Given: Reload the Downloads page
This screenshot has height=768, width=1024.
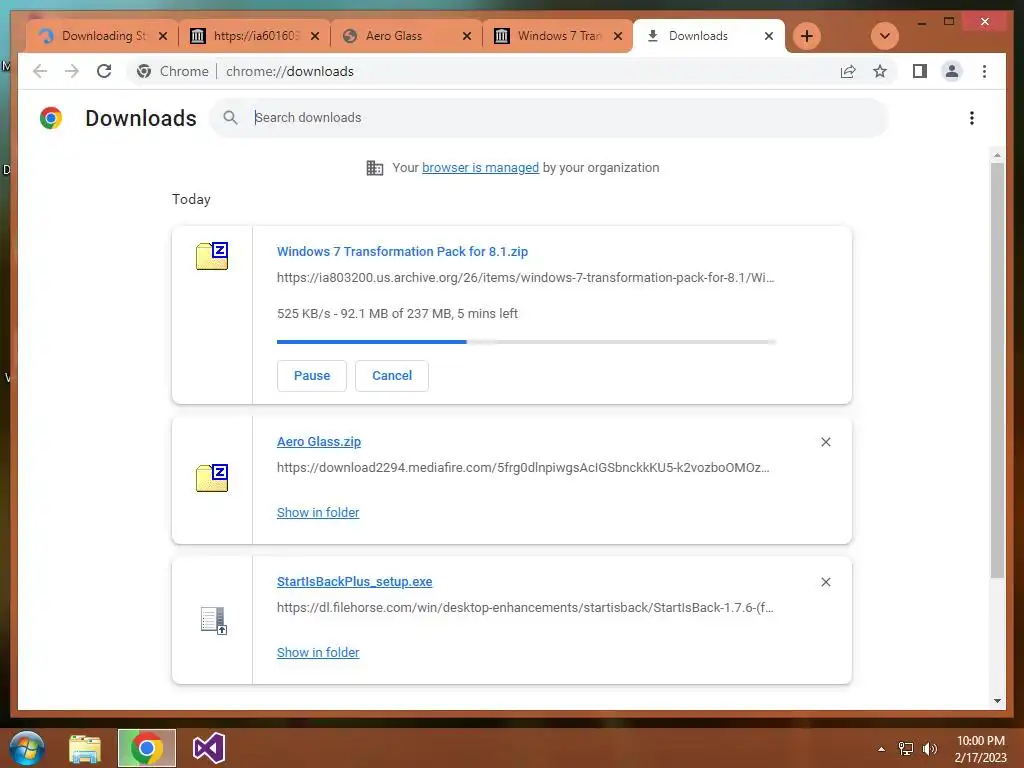Looking at the screenshot, I should pyautogui.click(x=104, y=71).
